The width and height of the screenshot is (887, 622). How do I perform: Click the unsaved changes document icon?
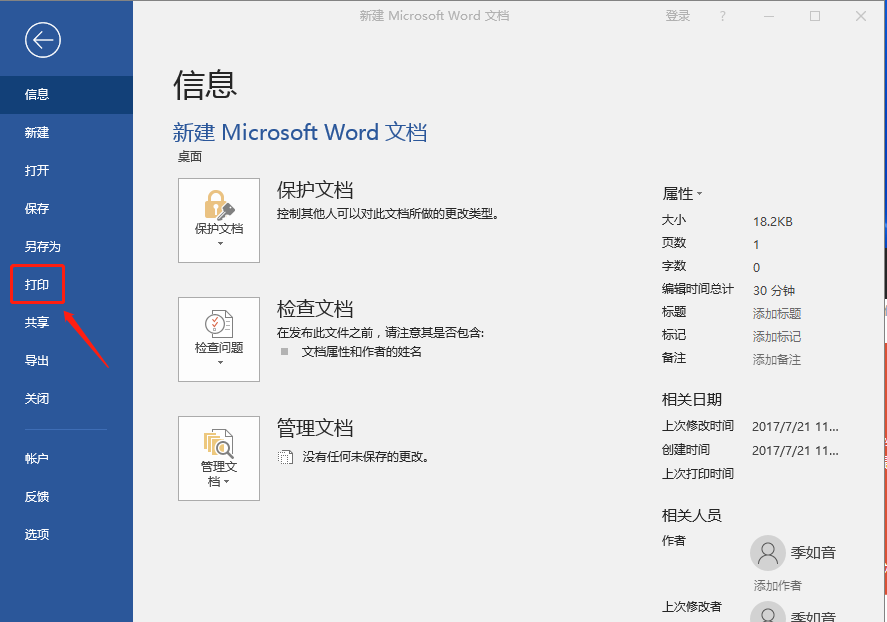(x=286, y=457)
